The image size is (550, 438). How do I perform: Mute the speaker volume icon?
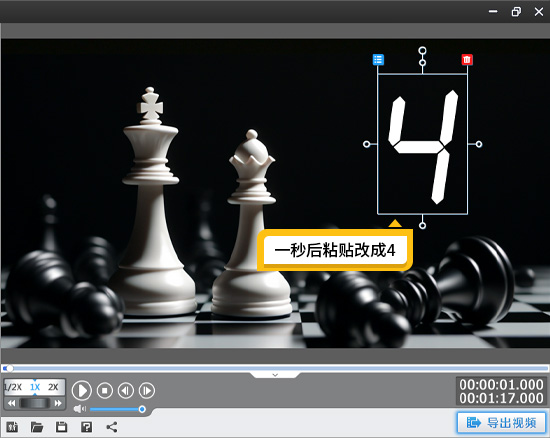80,409
